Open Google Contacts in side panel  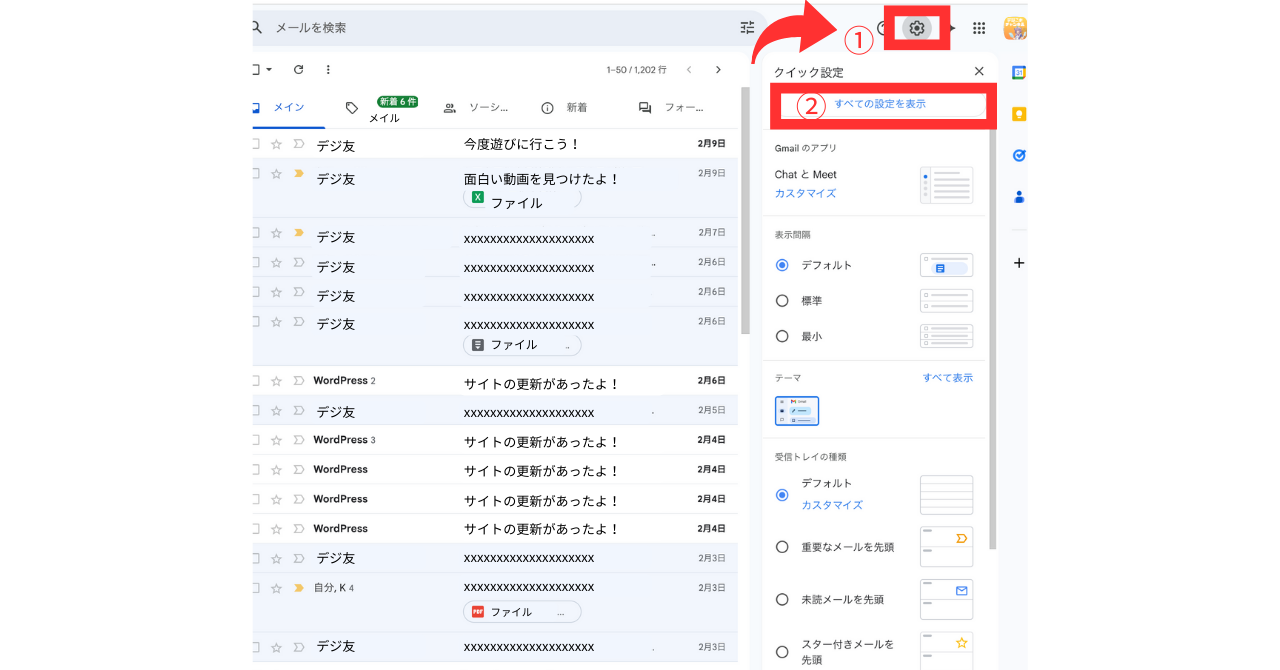1019,197
